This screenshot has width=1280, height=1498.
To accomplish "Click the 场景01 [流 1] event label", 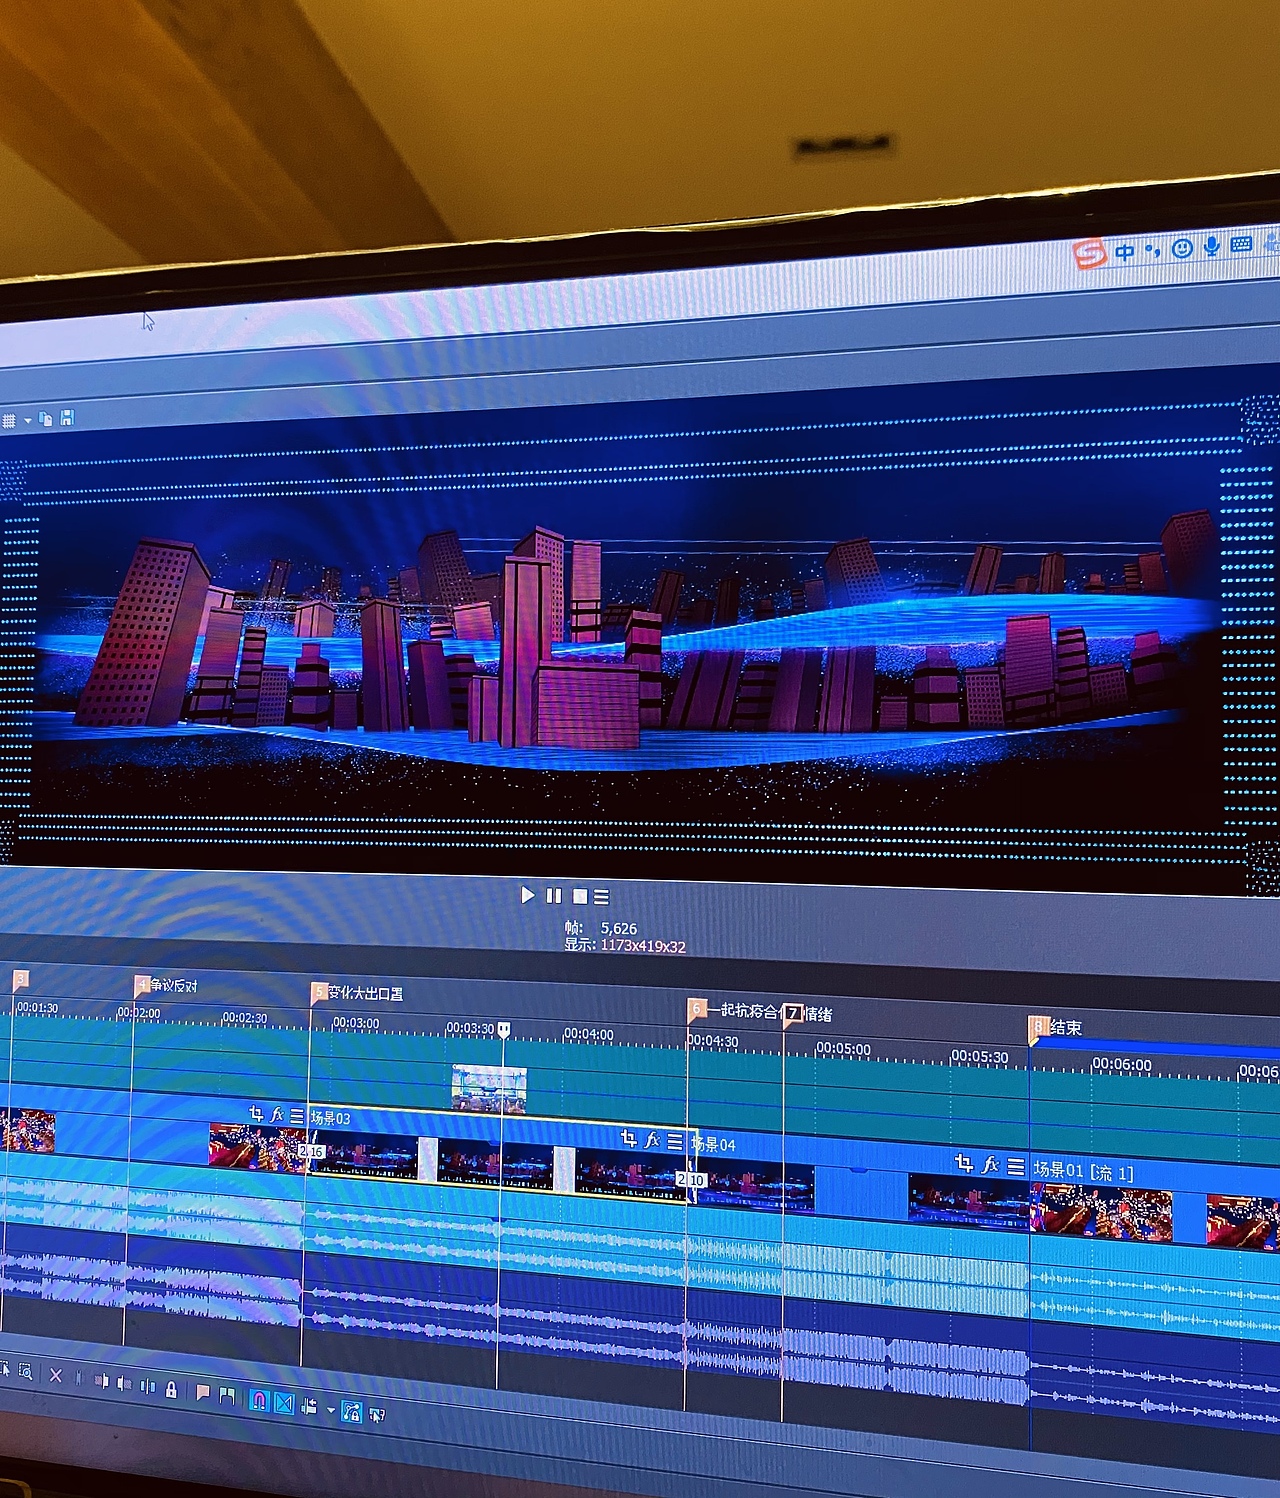I will (x=1083, y=1170).
